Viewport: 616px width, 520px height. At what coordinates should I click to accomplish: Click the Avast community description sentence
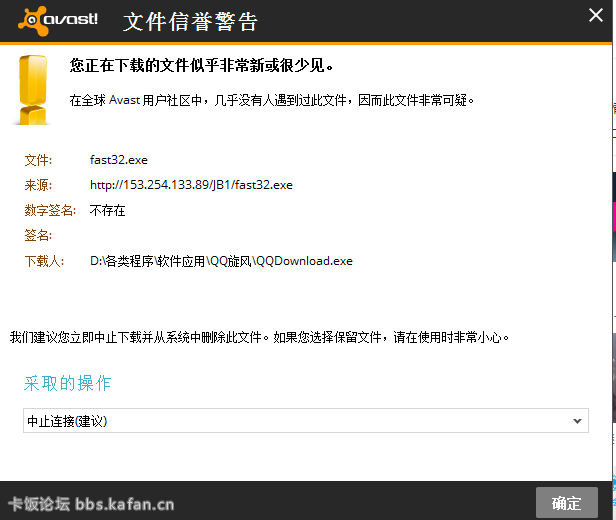click(272, 100)
